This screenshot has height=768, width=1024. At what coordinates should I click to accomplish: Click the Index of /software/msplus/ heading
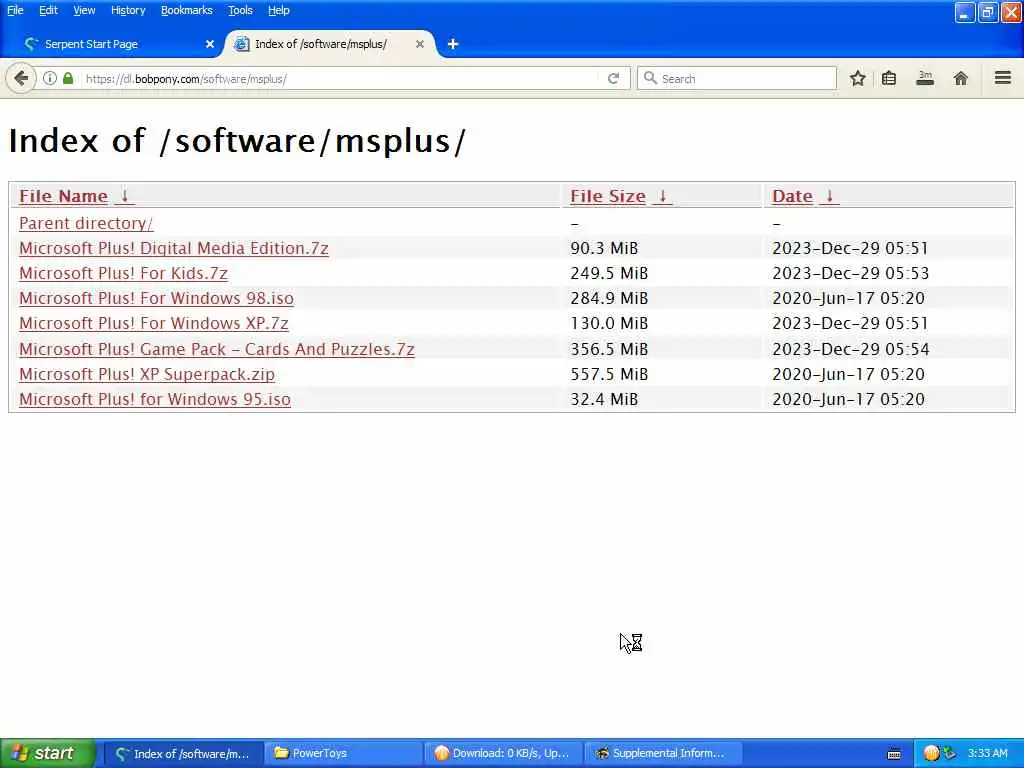click(237, 141)
